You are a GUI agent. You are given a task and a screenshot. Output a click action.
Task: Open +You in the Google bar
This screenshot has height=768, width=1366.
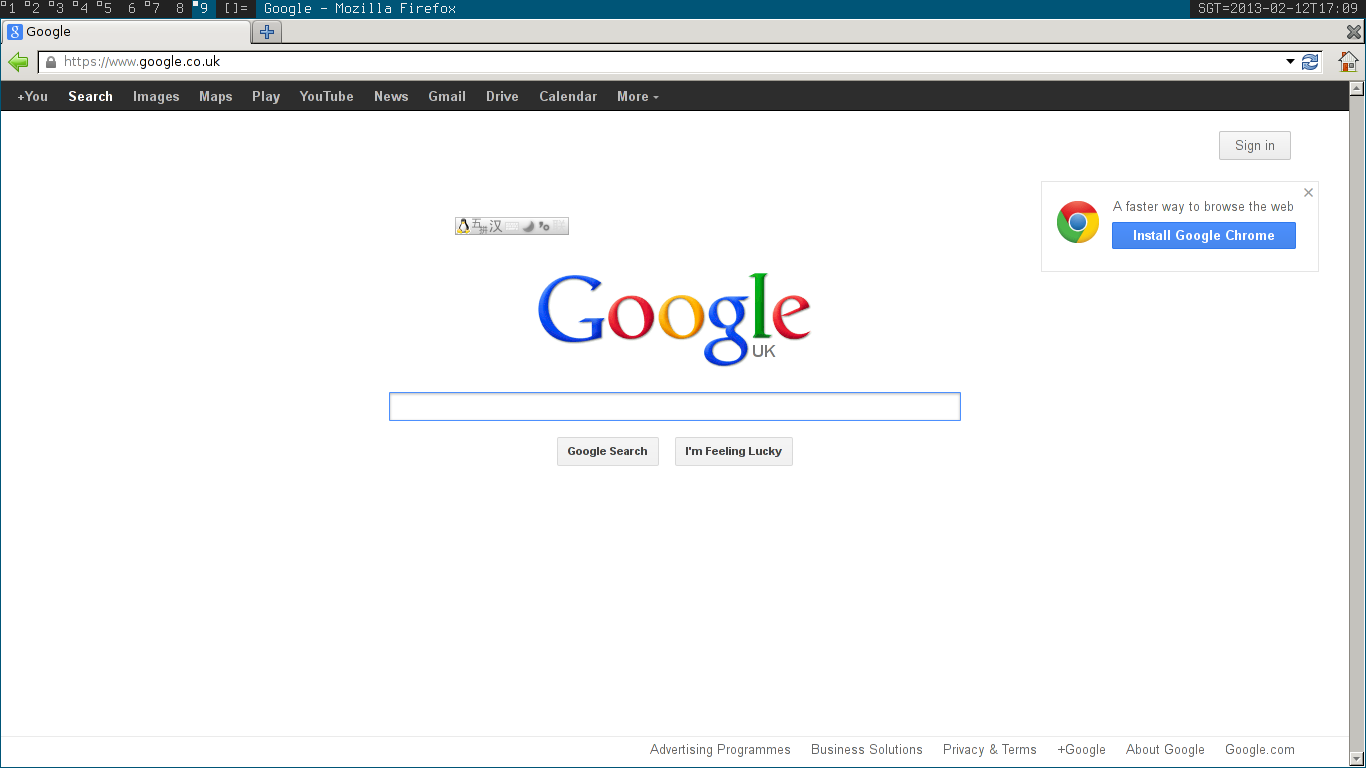(33, 97)
